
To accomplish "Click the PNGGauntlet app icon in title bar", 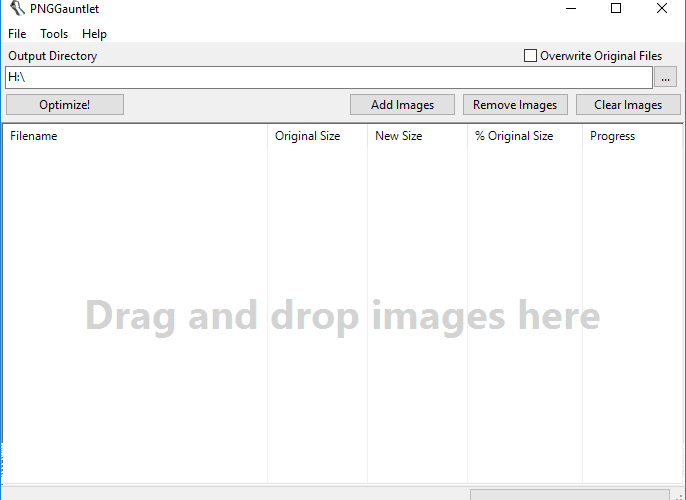I will (x=17, y=8).
